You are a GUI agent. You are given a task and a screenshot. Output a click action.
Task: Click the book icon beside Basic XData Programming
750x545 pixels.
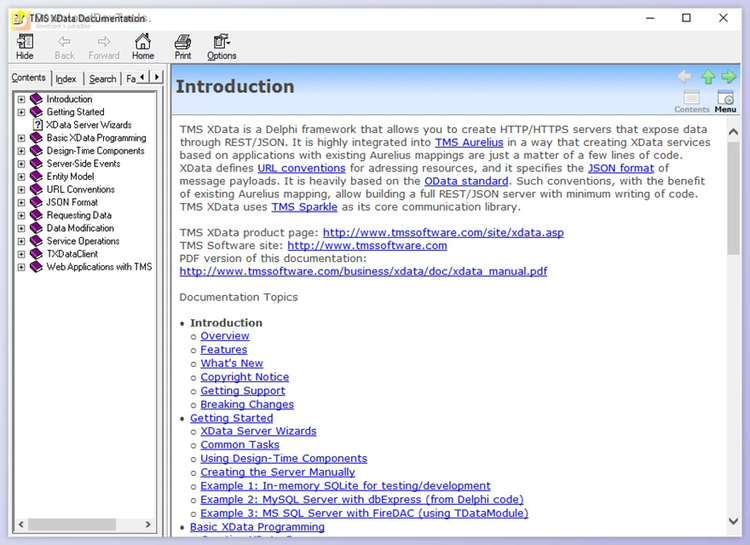click(x=36, y=138)
